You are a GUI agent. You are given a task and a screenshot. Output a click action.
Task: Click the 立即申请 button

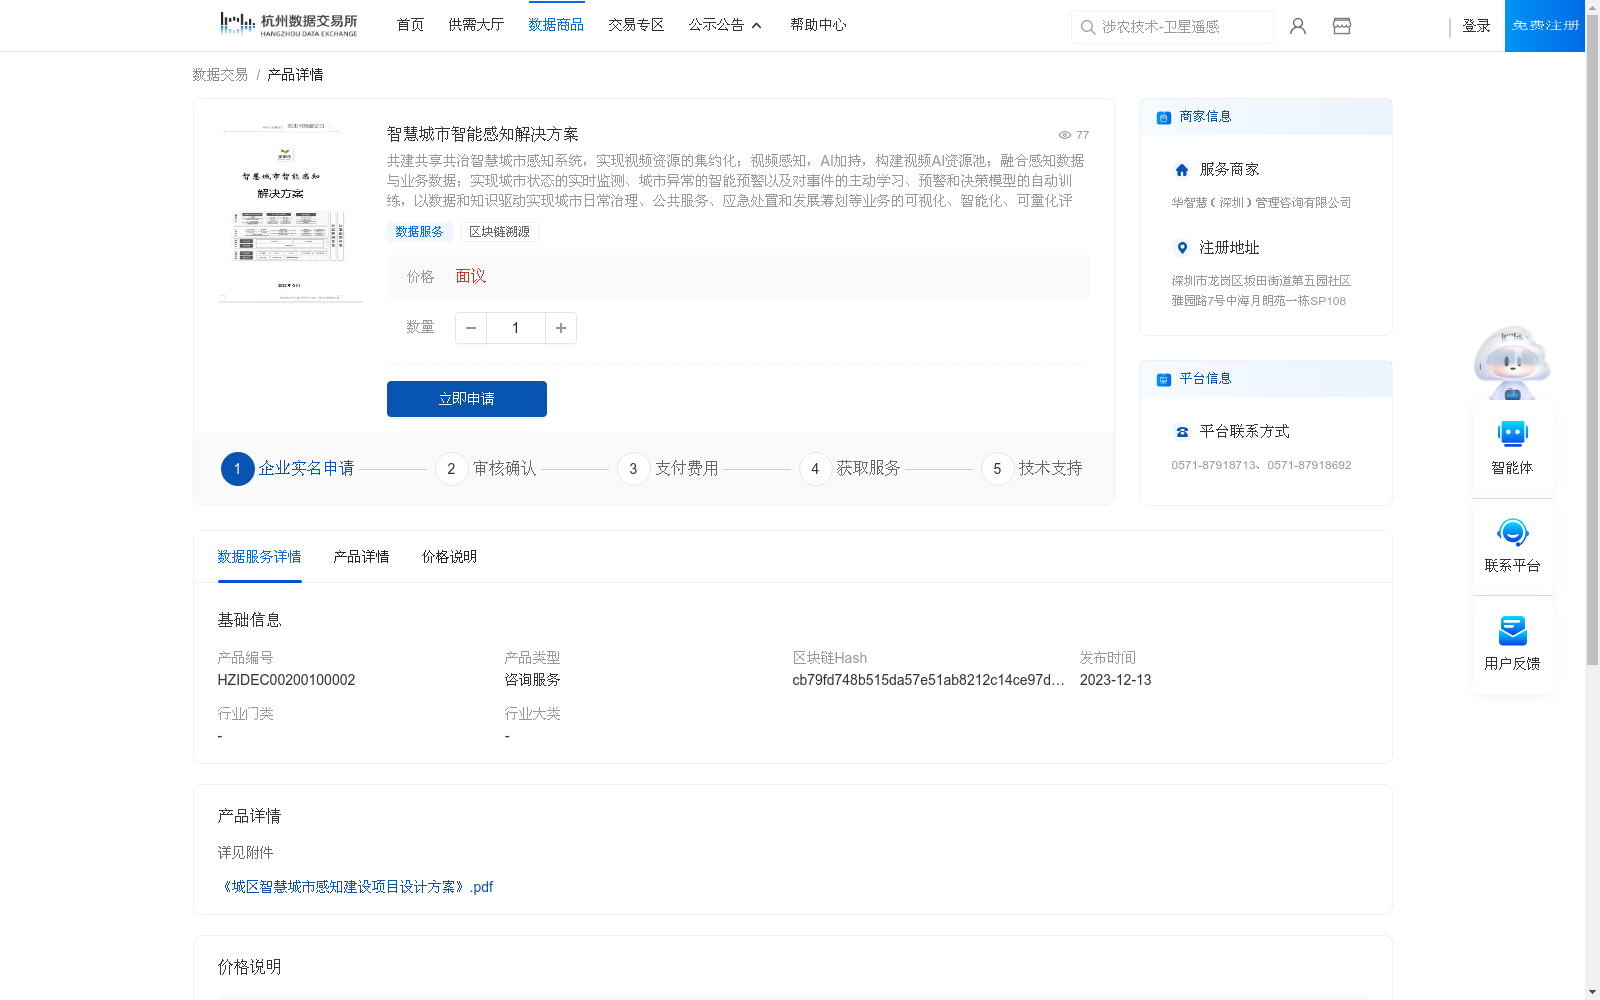click(x=467, y=399)
